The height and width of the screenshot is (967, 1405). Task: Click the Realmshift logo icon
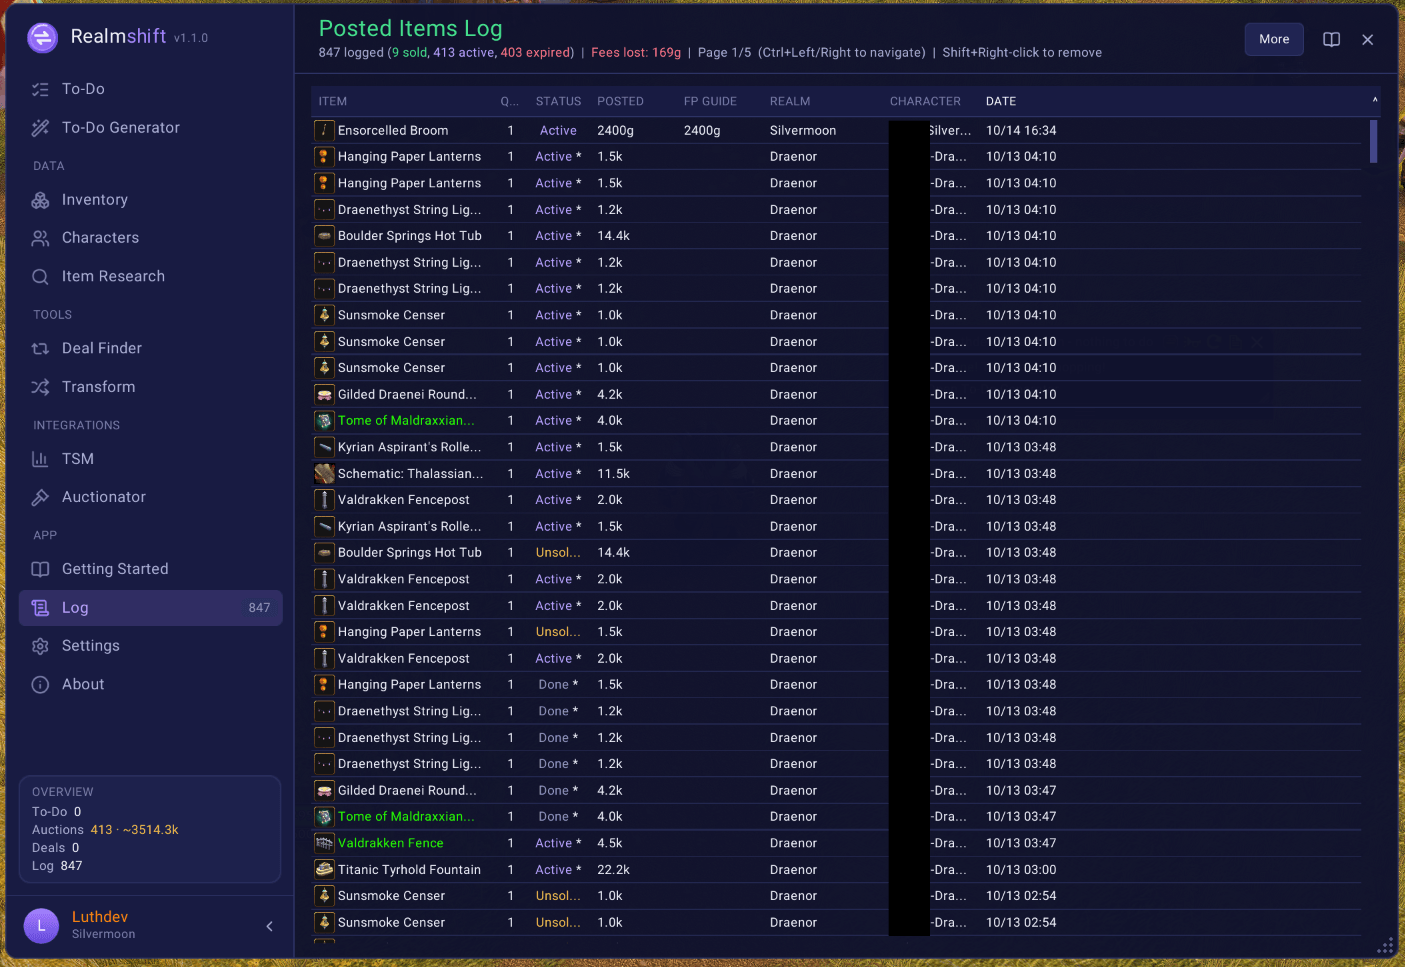click(42, 37)
